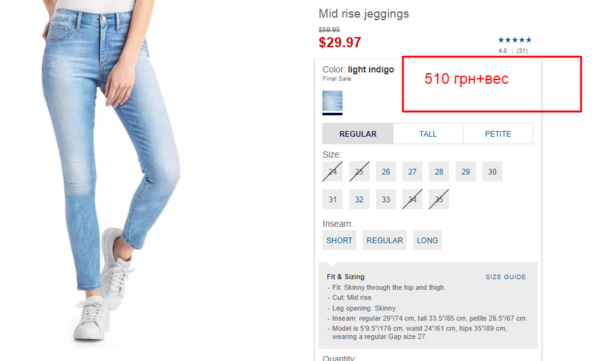Pick size 29
The height and width of the screenshot is (361, 600).
(x=466, y=172)
